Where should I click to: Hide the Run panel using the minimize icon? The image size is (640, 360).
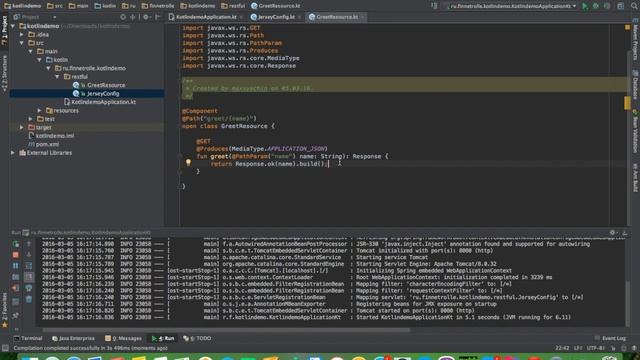[624, 233]
